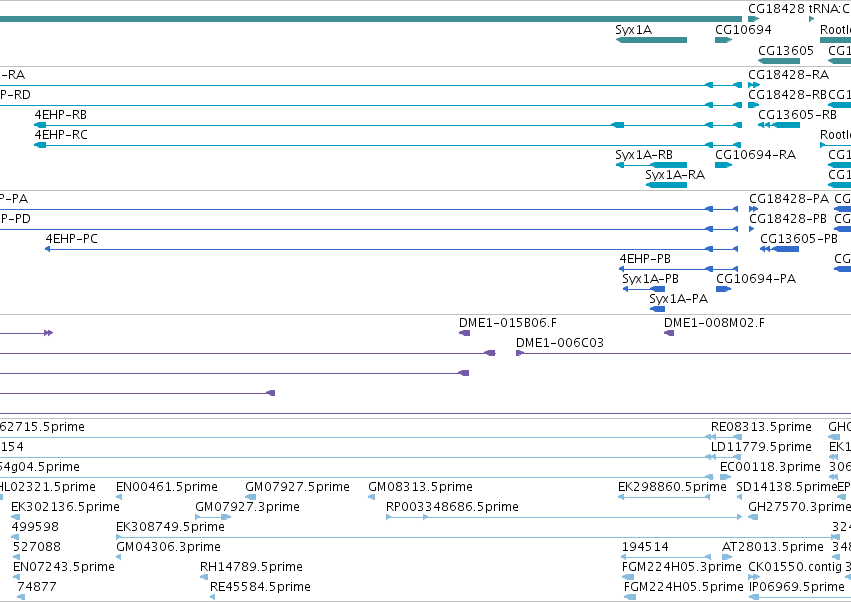Image resolution: width=851 pixels, height=602 pixels.
Task: Select EST IP06969.5prime label
Action: [797, 587]
